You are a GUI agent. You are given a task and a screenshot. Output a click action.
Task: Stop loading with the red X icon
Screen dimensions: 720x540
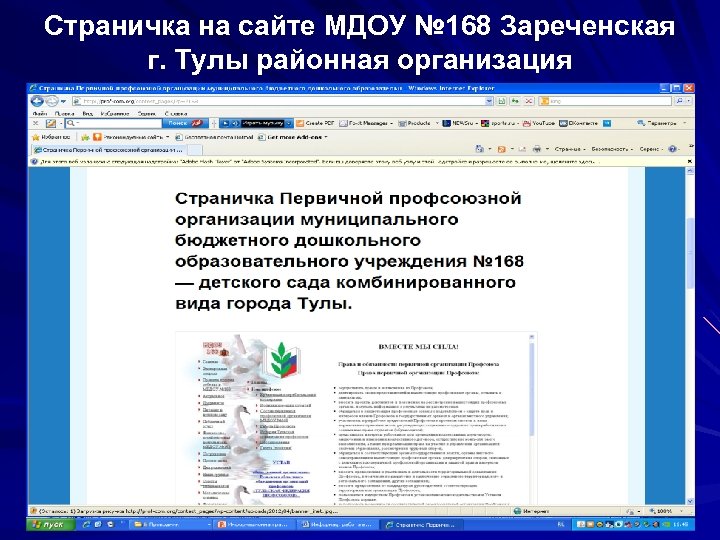coord(529,101)
